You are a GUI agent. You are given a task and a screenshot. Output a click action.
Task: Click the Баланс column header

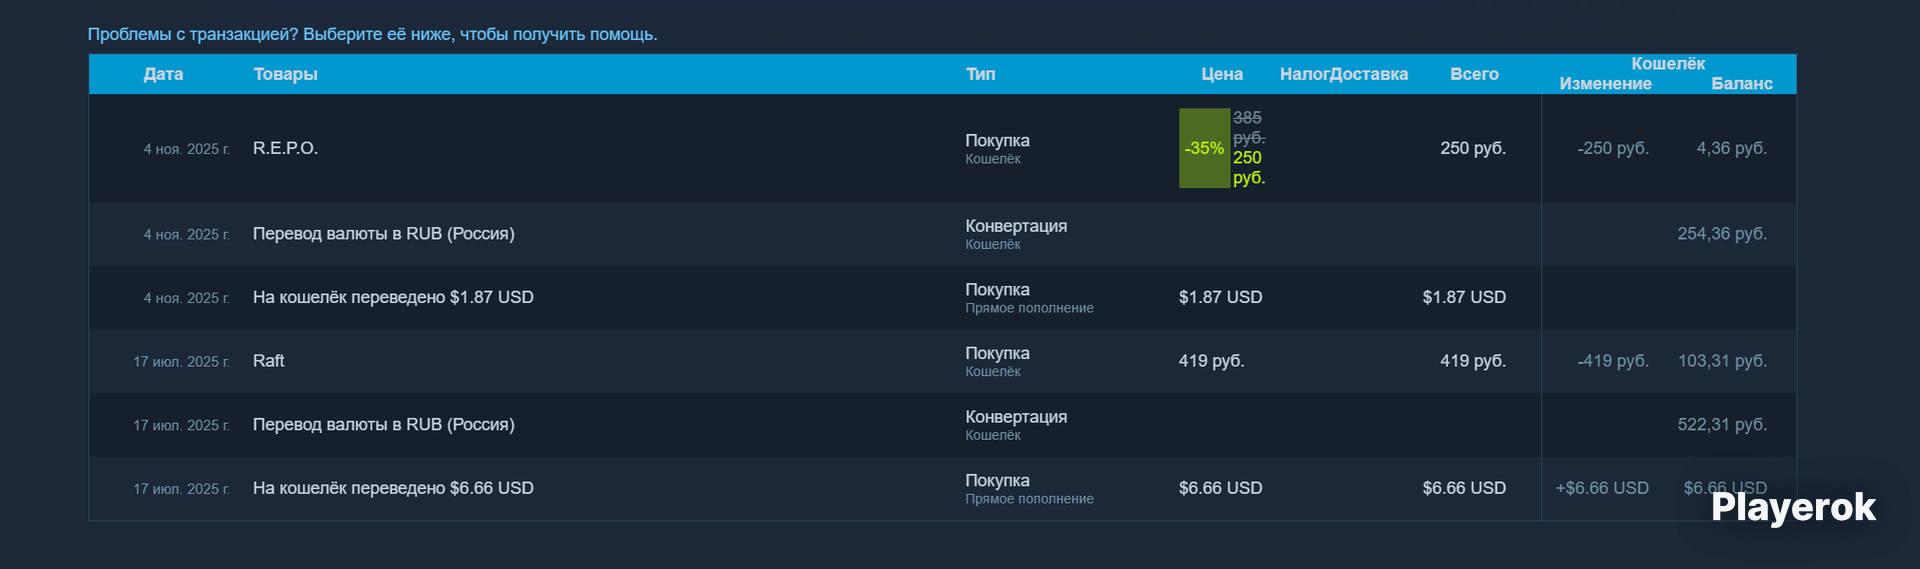tap(1741, 84)
